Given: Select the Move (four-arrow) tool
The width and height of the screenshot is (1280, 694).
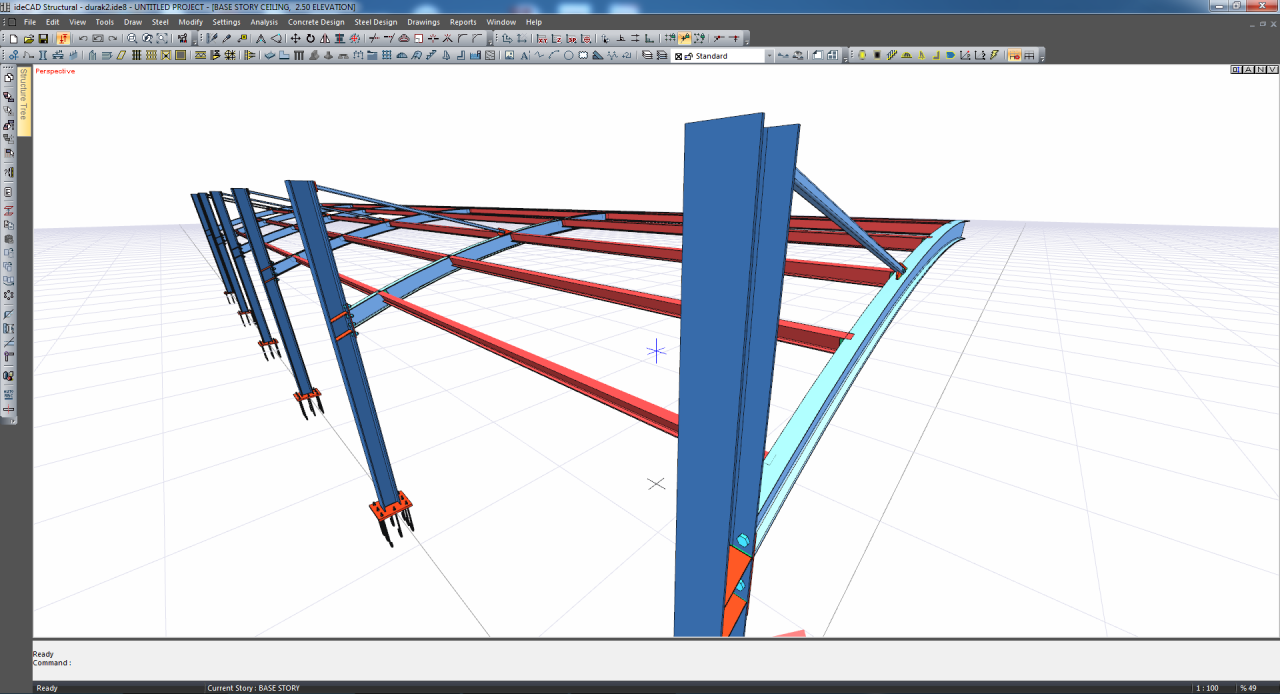Looking at the screenshot, I should click(295, 38).
